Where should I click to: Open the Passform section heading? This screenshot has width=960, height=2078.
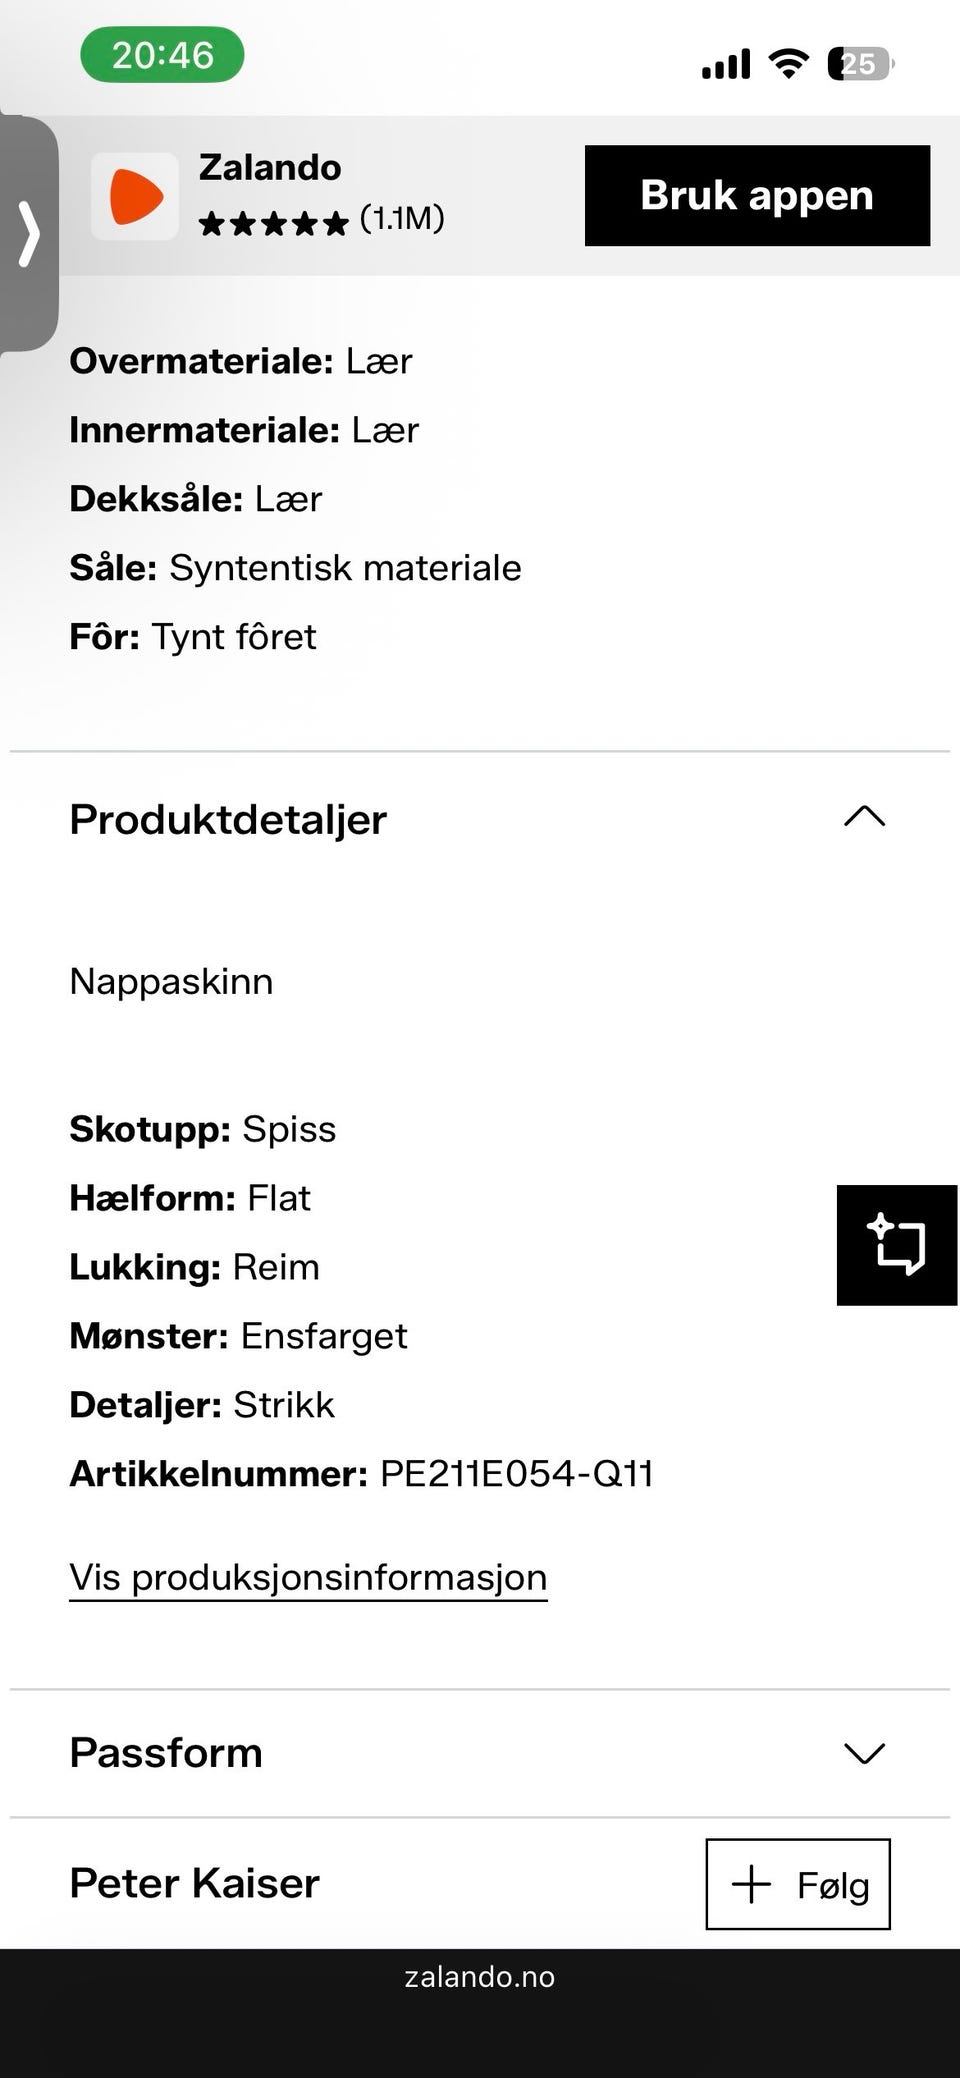click(166, 1753)
